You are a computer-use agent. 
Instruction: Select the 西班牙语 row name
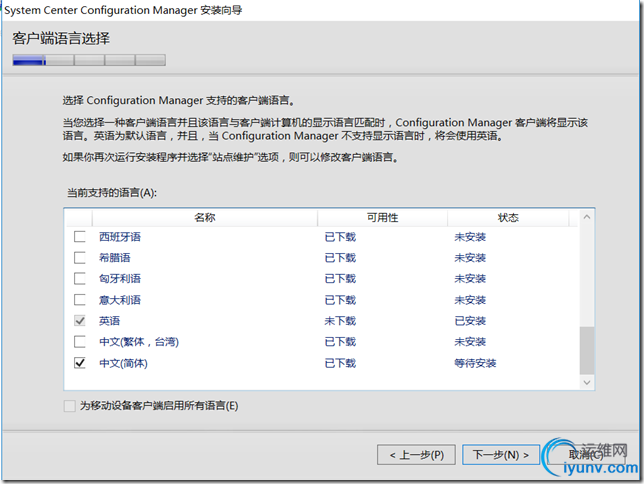[120, 237]
